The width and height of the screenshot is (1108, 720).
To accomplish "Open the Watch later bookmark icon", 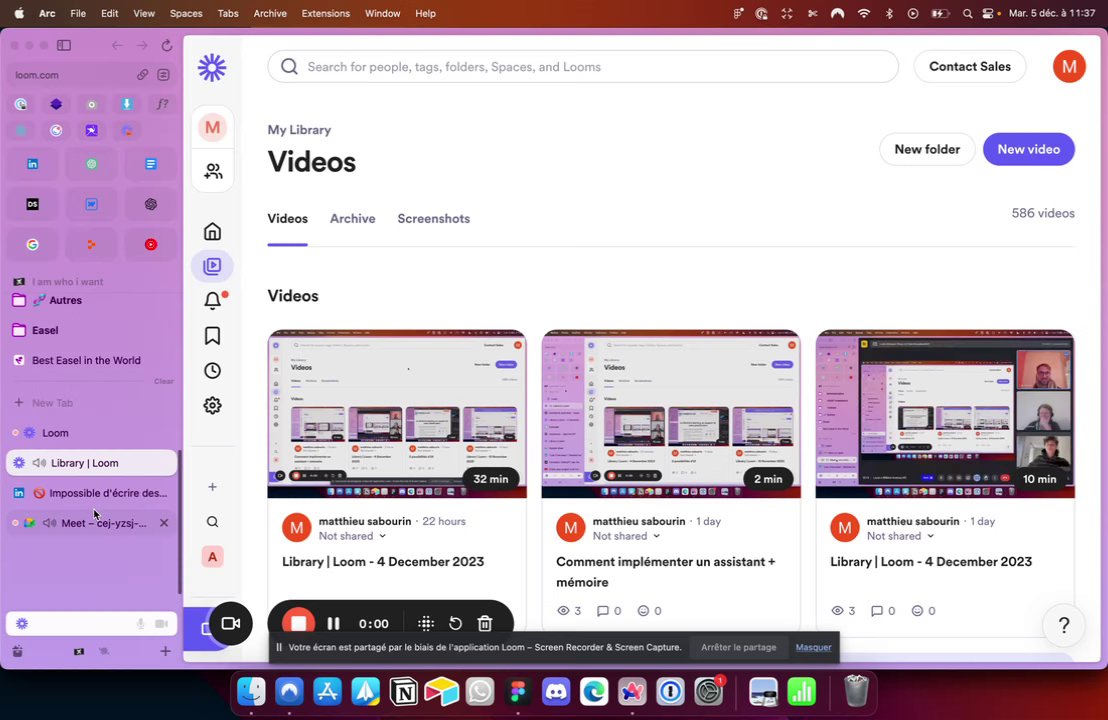I will (212, 336).
